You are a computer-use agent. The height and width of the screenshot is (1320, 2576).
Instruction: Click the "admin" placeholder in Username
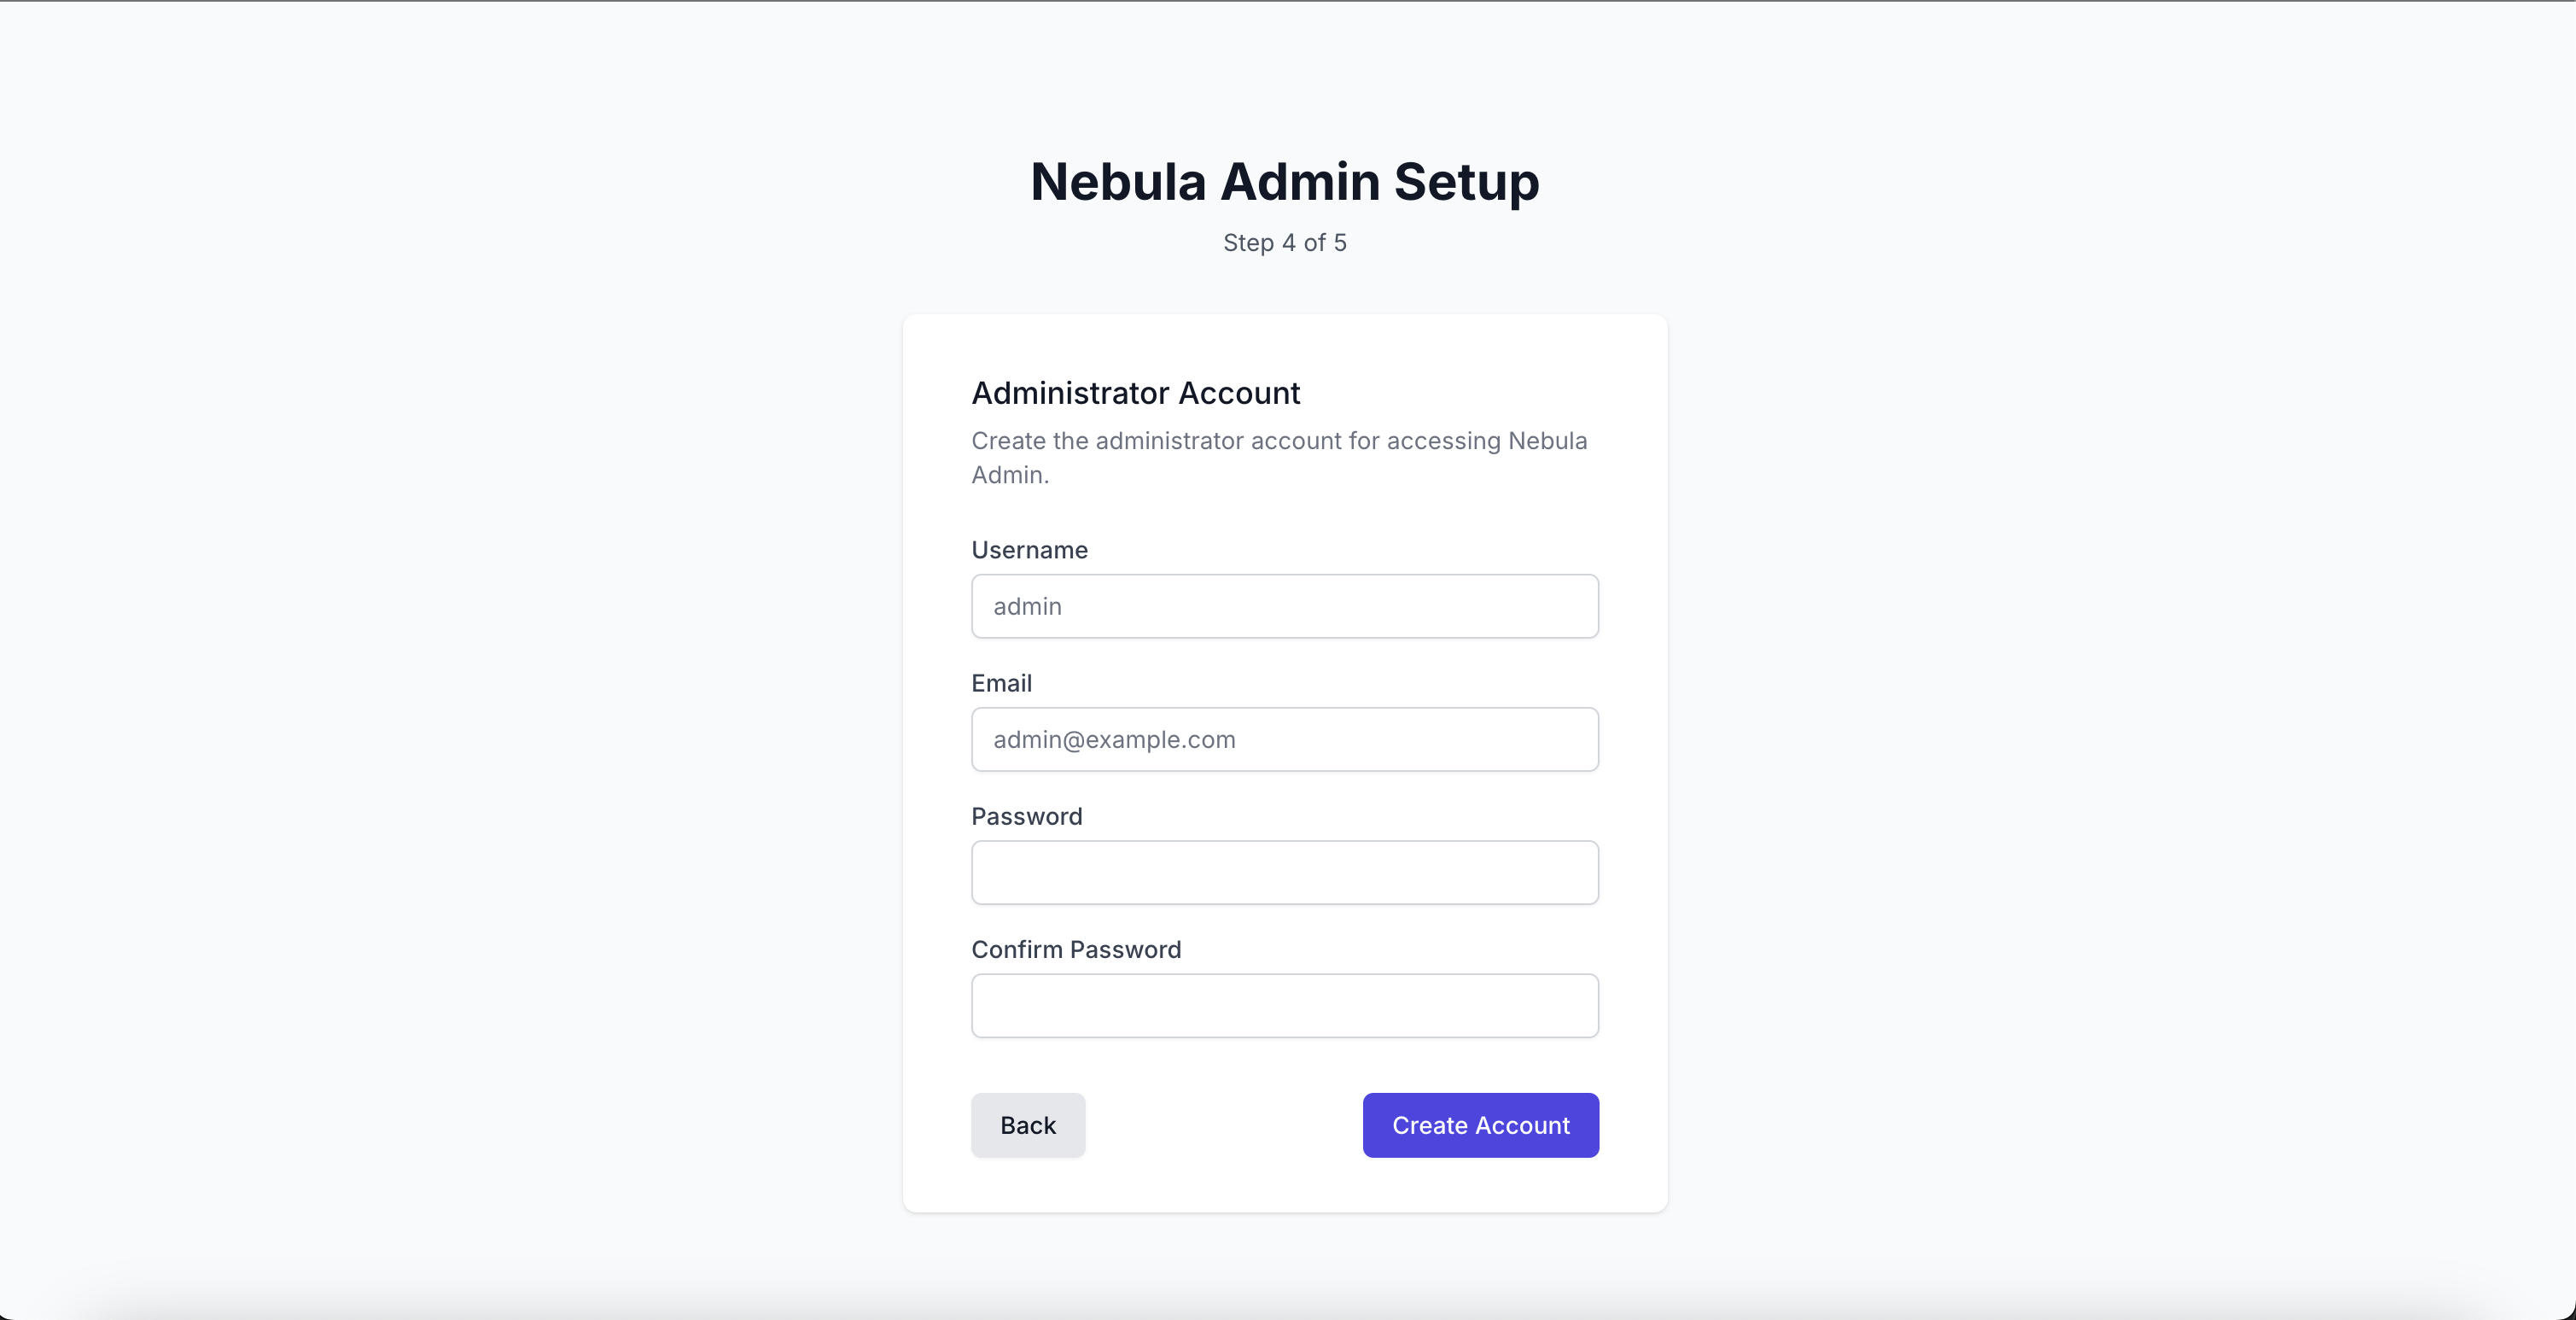[1027, 606]
